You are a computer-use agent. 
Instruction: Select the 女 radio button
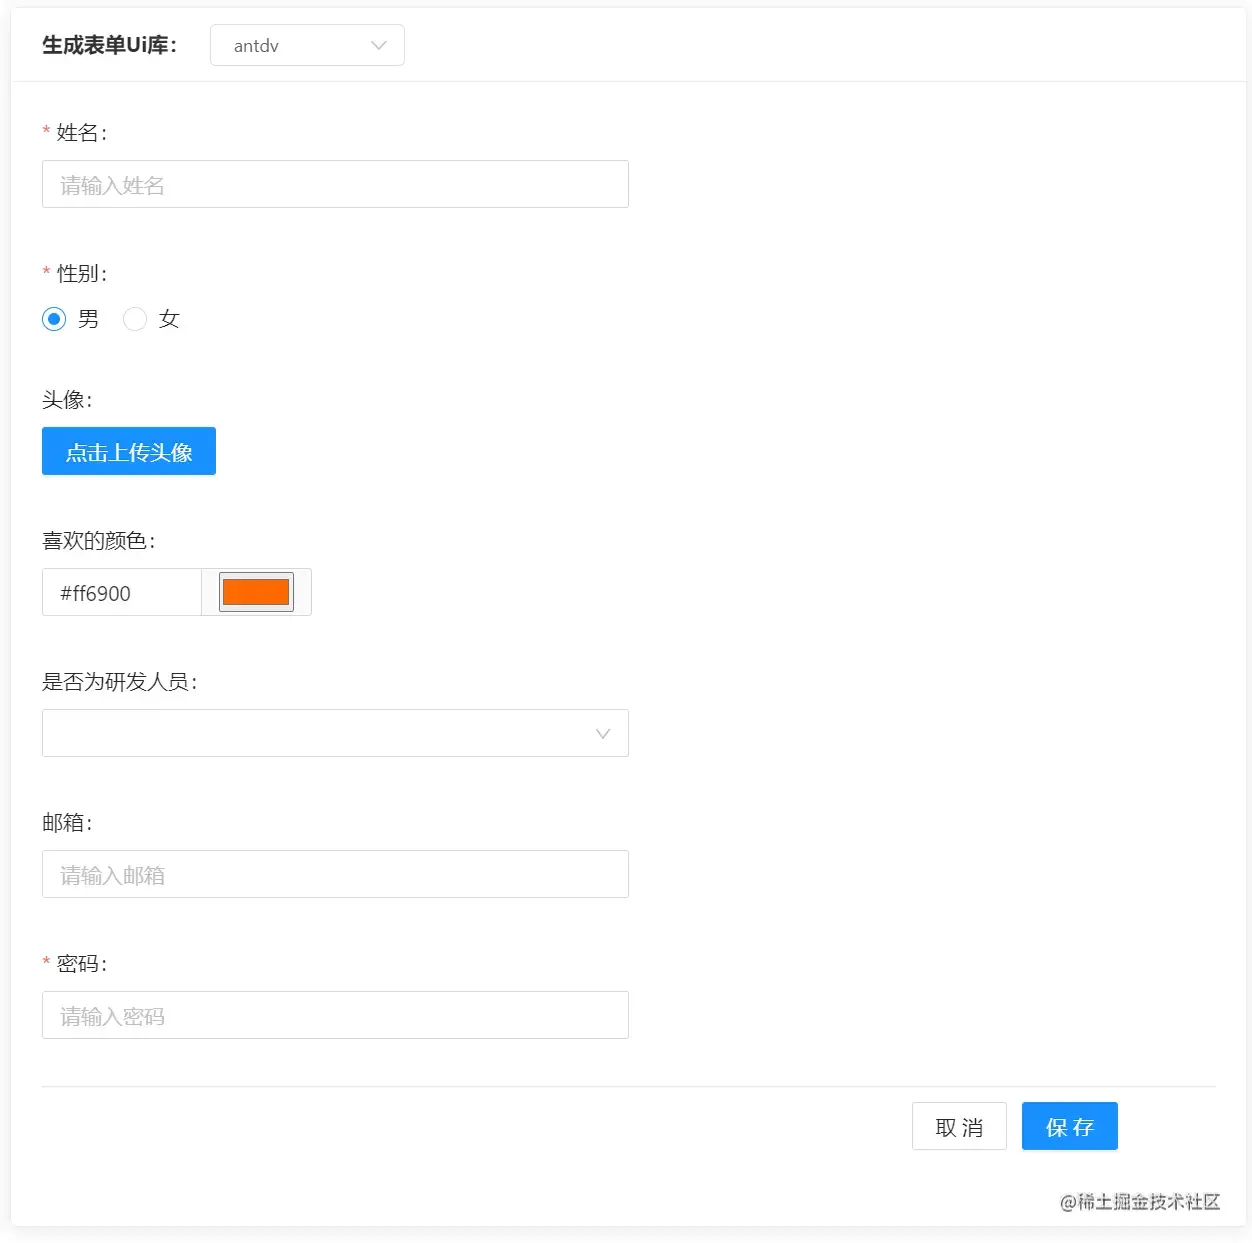coord(135,319)
